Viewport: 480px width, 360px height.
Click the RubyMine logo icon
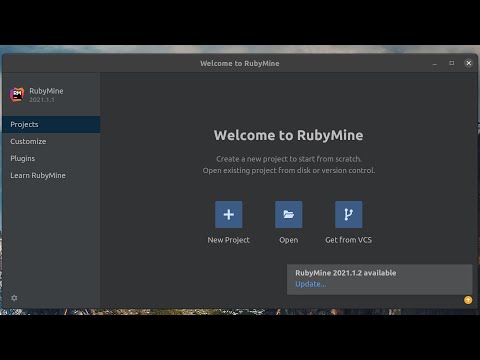click(x=17, y=95)
